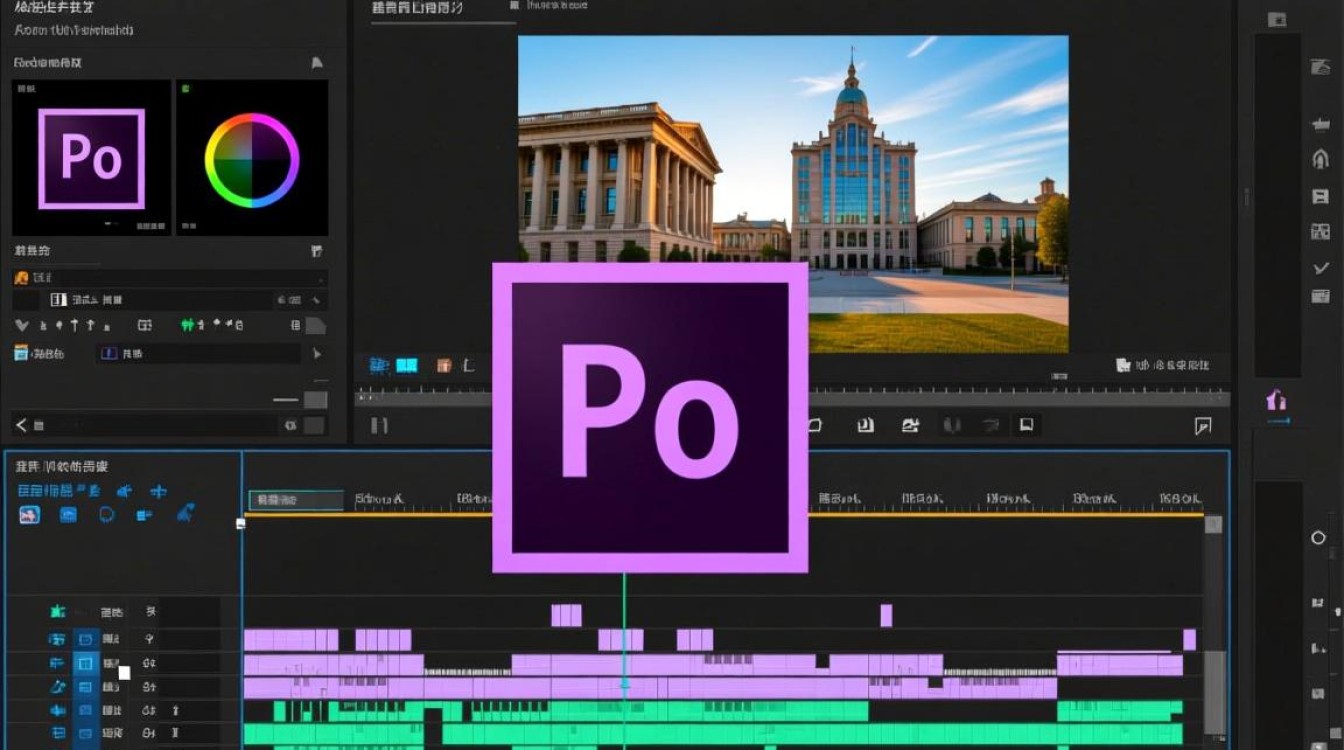
Task: Click the circle icon in the right sidebar
Action: tap(1318, 538)
